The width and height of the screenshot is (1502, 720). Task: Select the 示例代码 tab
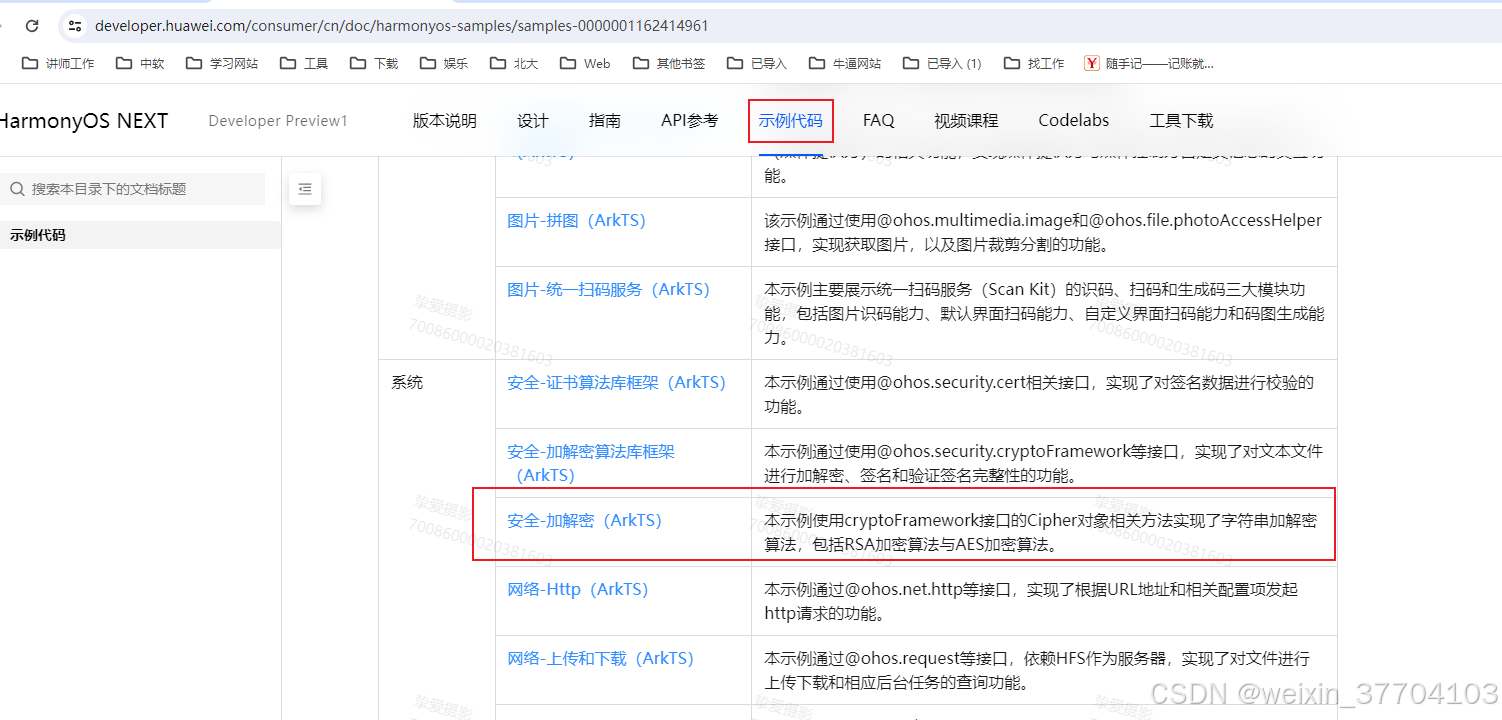791,121
